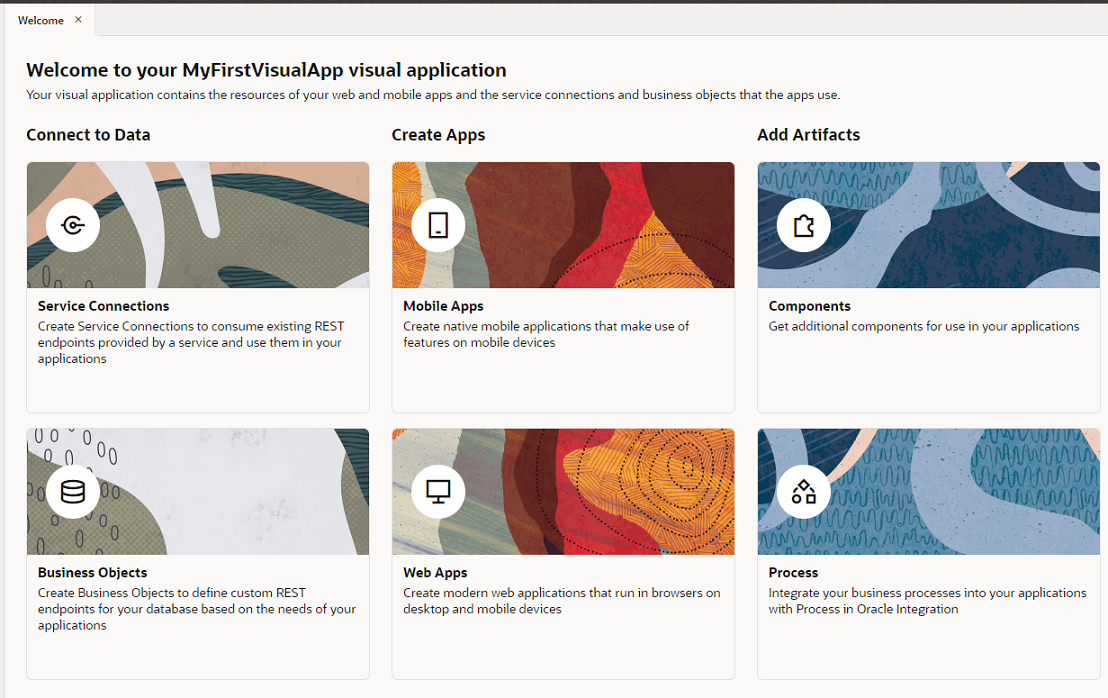Open the Mobile Apps title link
The image size is (1108, 698).
pyautogui.click(x=443, y=306)
